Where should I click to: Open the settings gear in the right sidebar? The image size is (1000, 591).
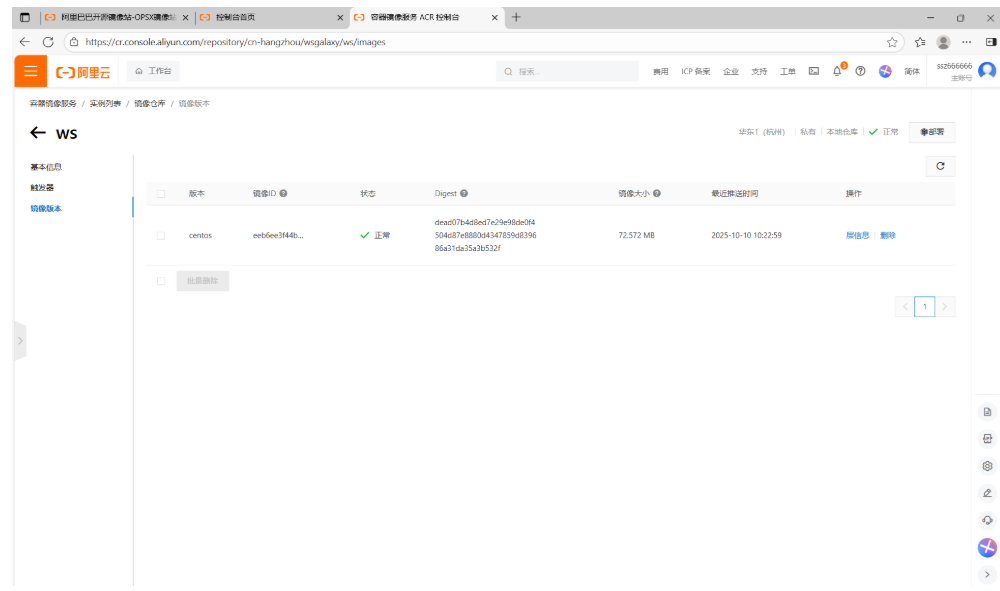point(987,466)
